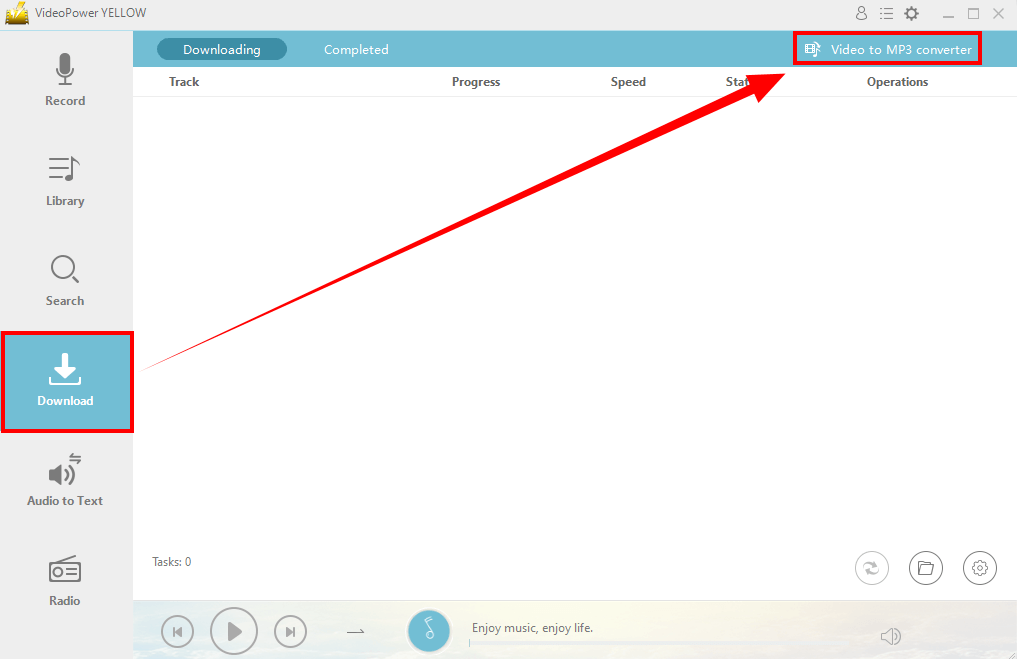Minimize the VideoPower YELLOW window
This screenshot has height=659, width=1017.
coord(948,14)
